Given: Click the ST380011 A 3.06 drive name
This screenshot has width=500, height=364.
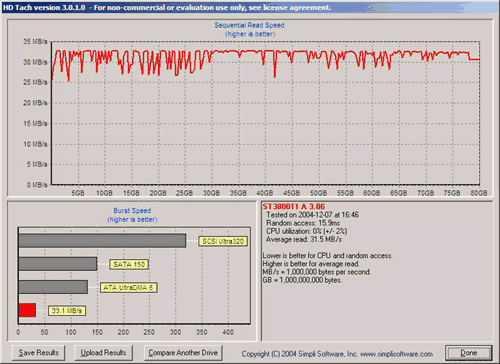Looking at the screenshot, I should coord(293,206).
